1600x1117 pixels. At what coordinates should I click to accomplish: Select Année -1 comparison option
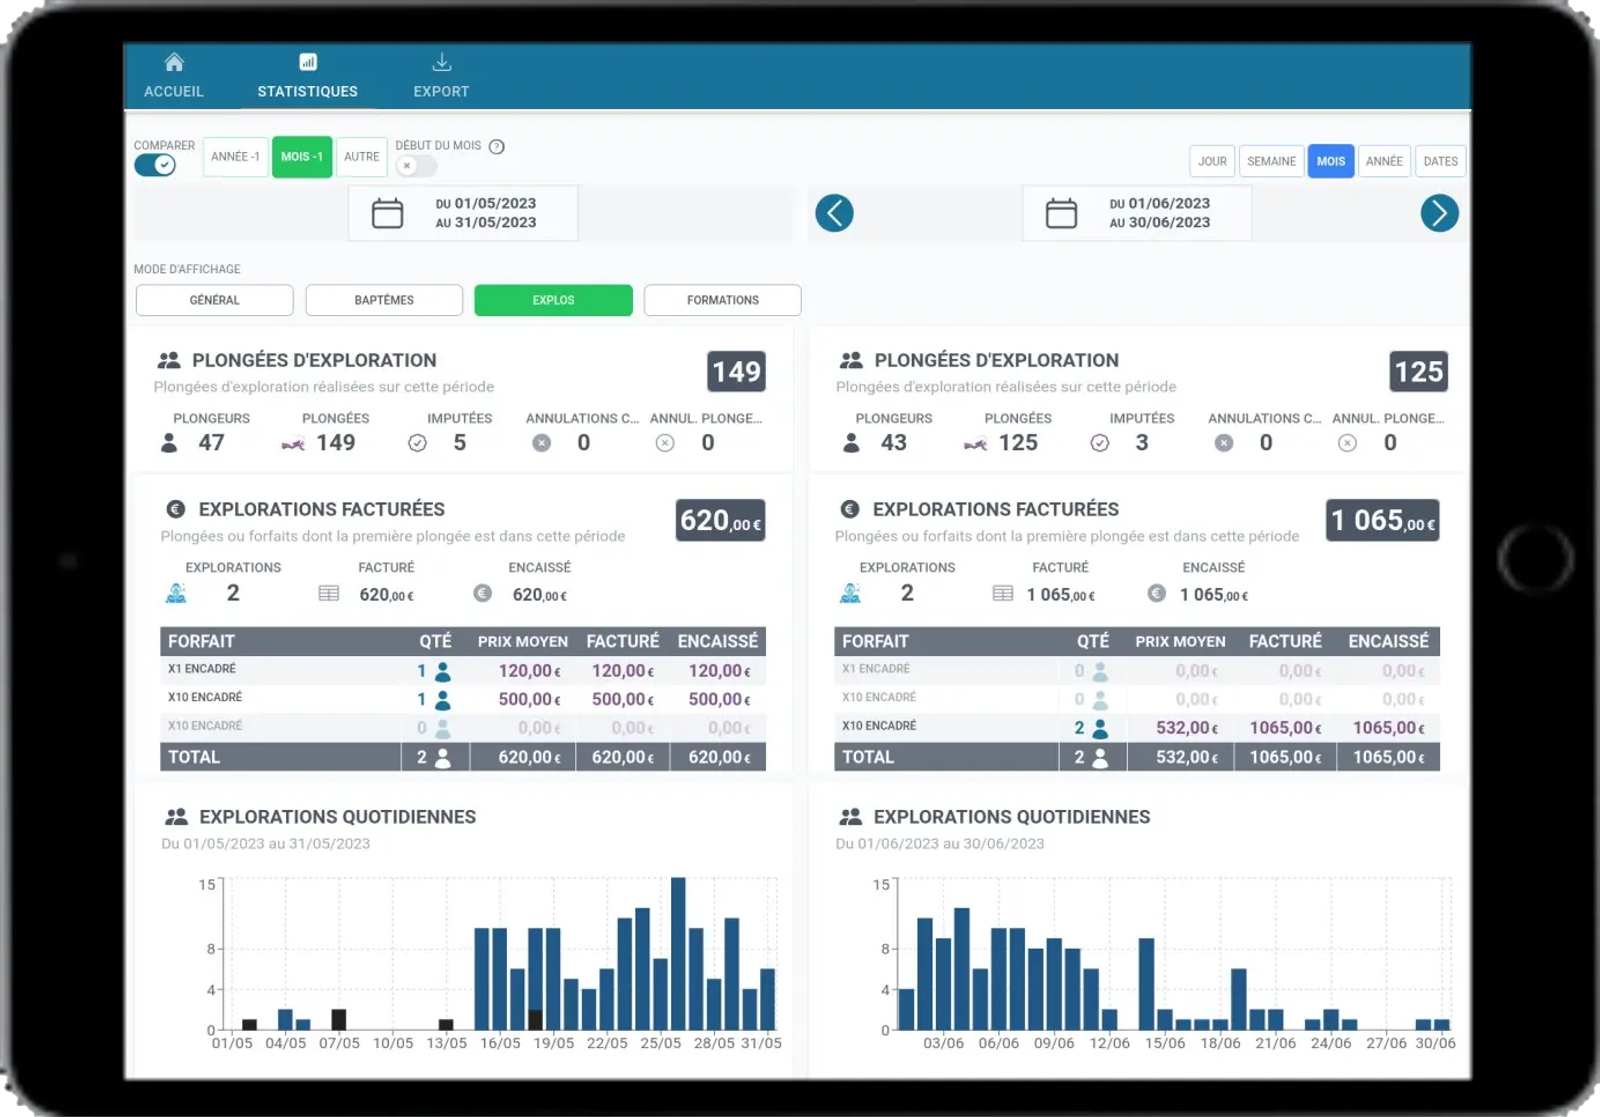(x=235, y=157)
